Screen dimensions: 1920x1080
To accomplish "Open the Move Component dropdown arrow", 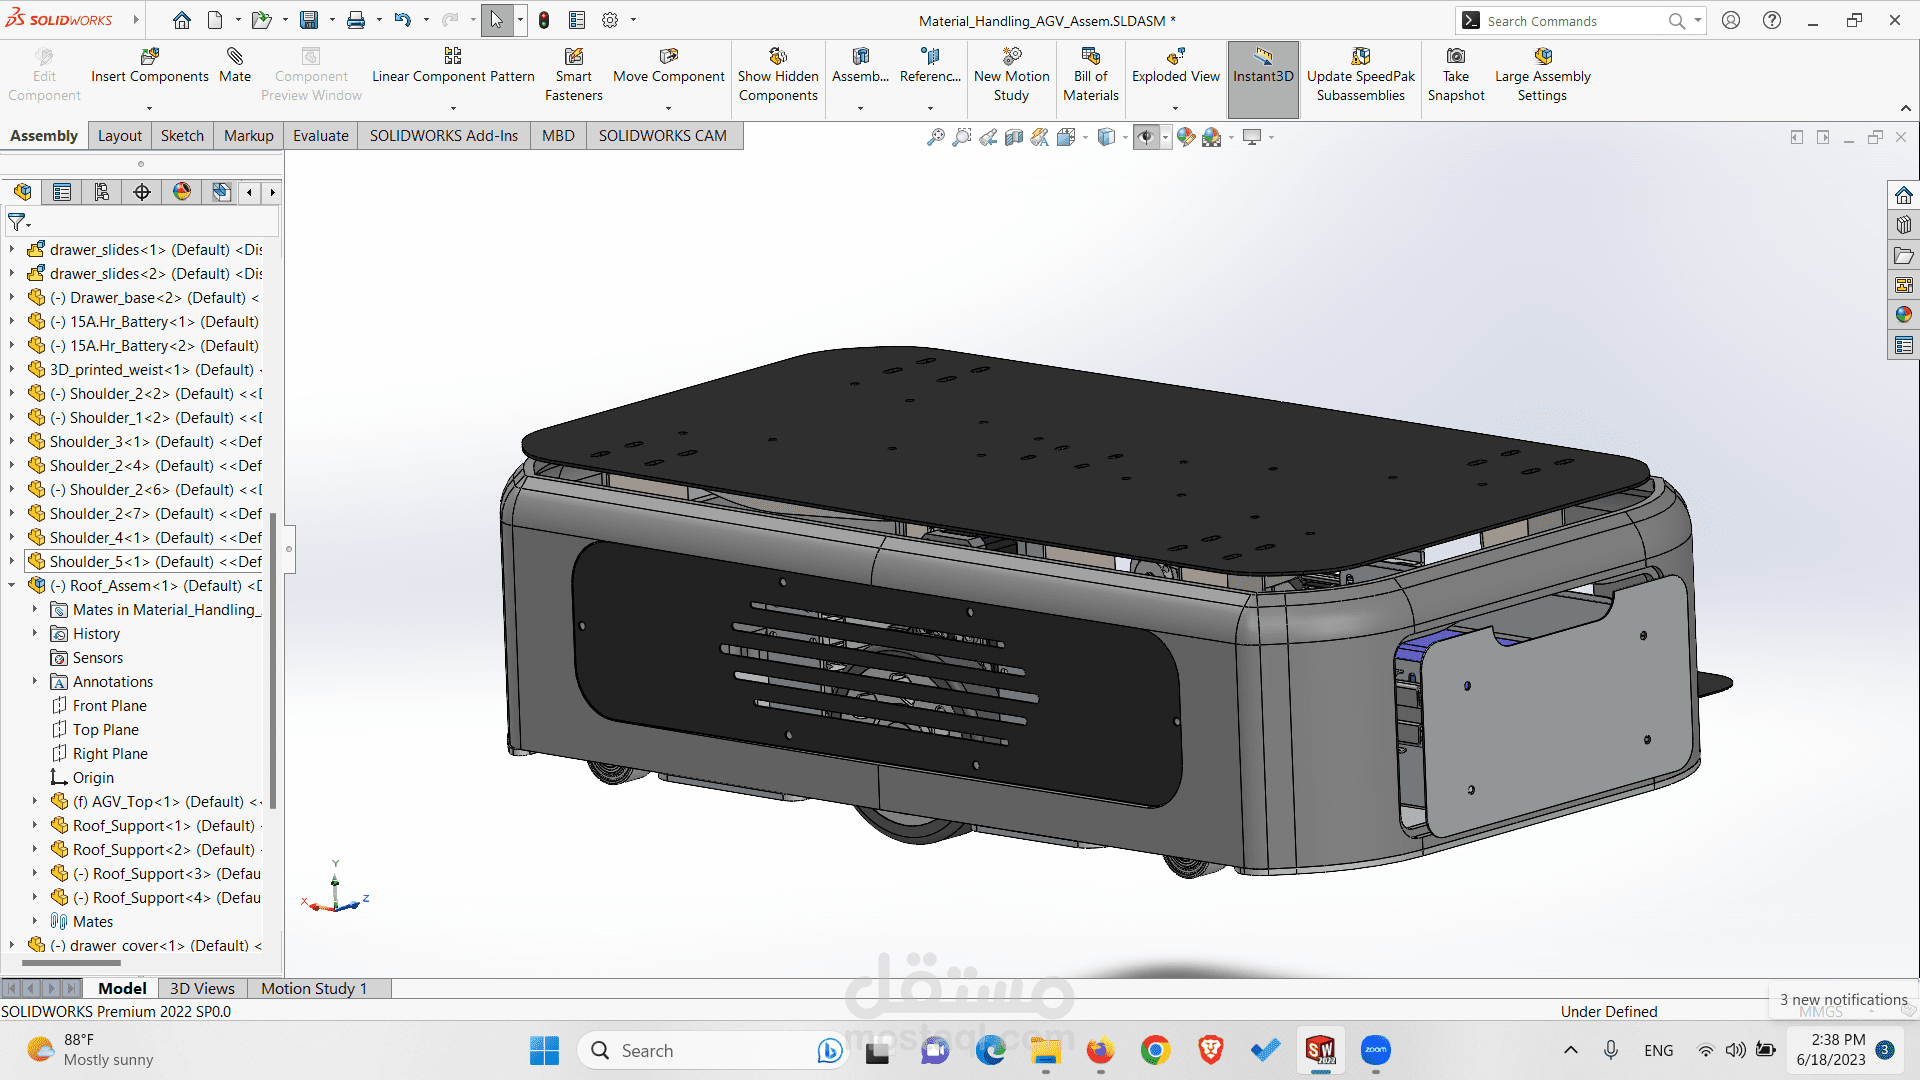I will point(669,108).
